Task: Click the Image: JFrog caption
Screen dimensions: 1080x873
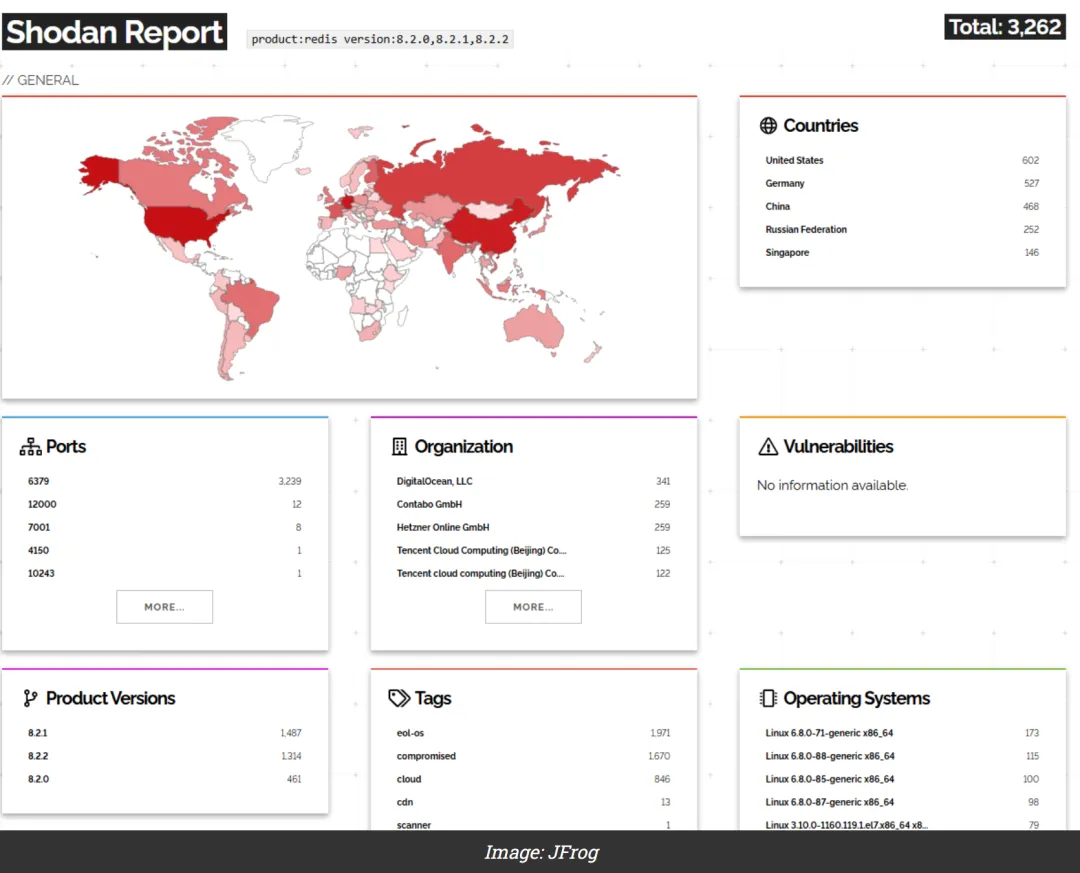Action: pyautogui.click(x=541, y=852)
